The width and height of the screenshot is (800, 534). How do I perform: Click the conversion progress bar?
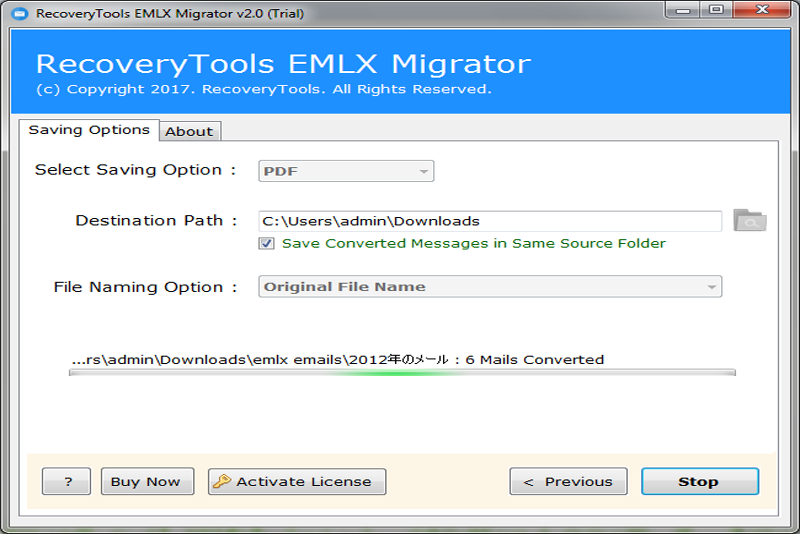tap(402, 373)
